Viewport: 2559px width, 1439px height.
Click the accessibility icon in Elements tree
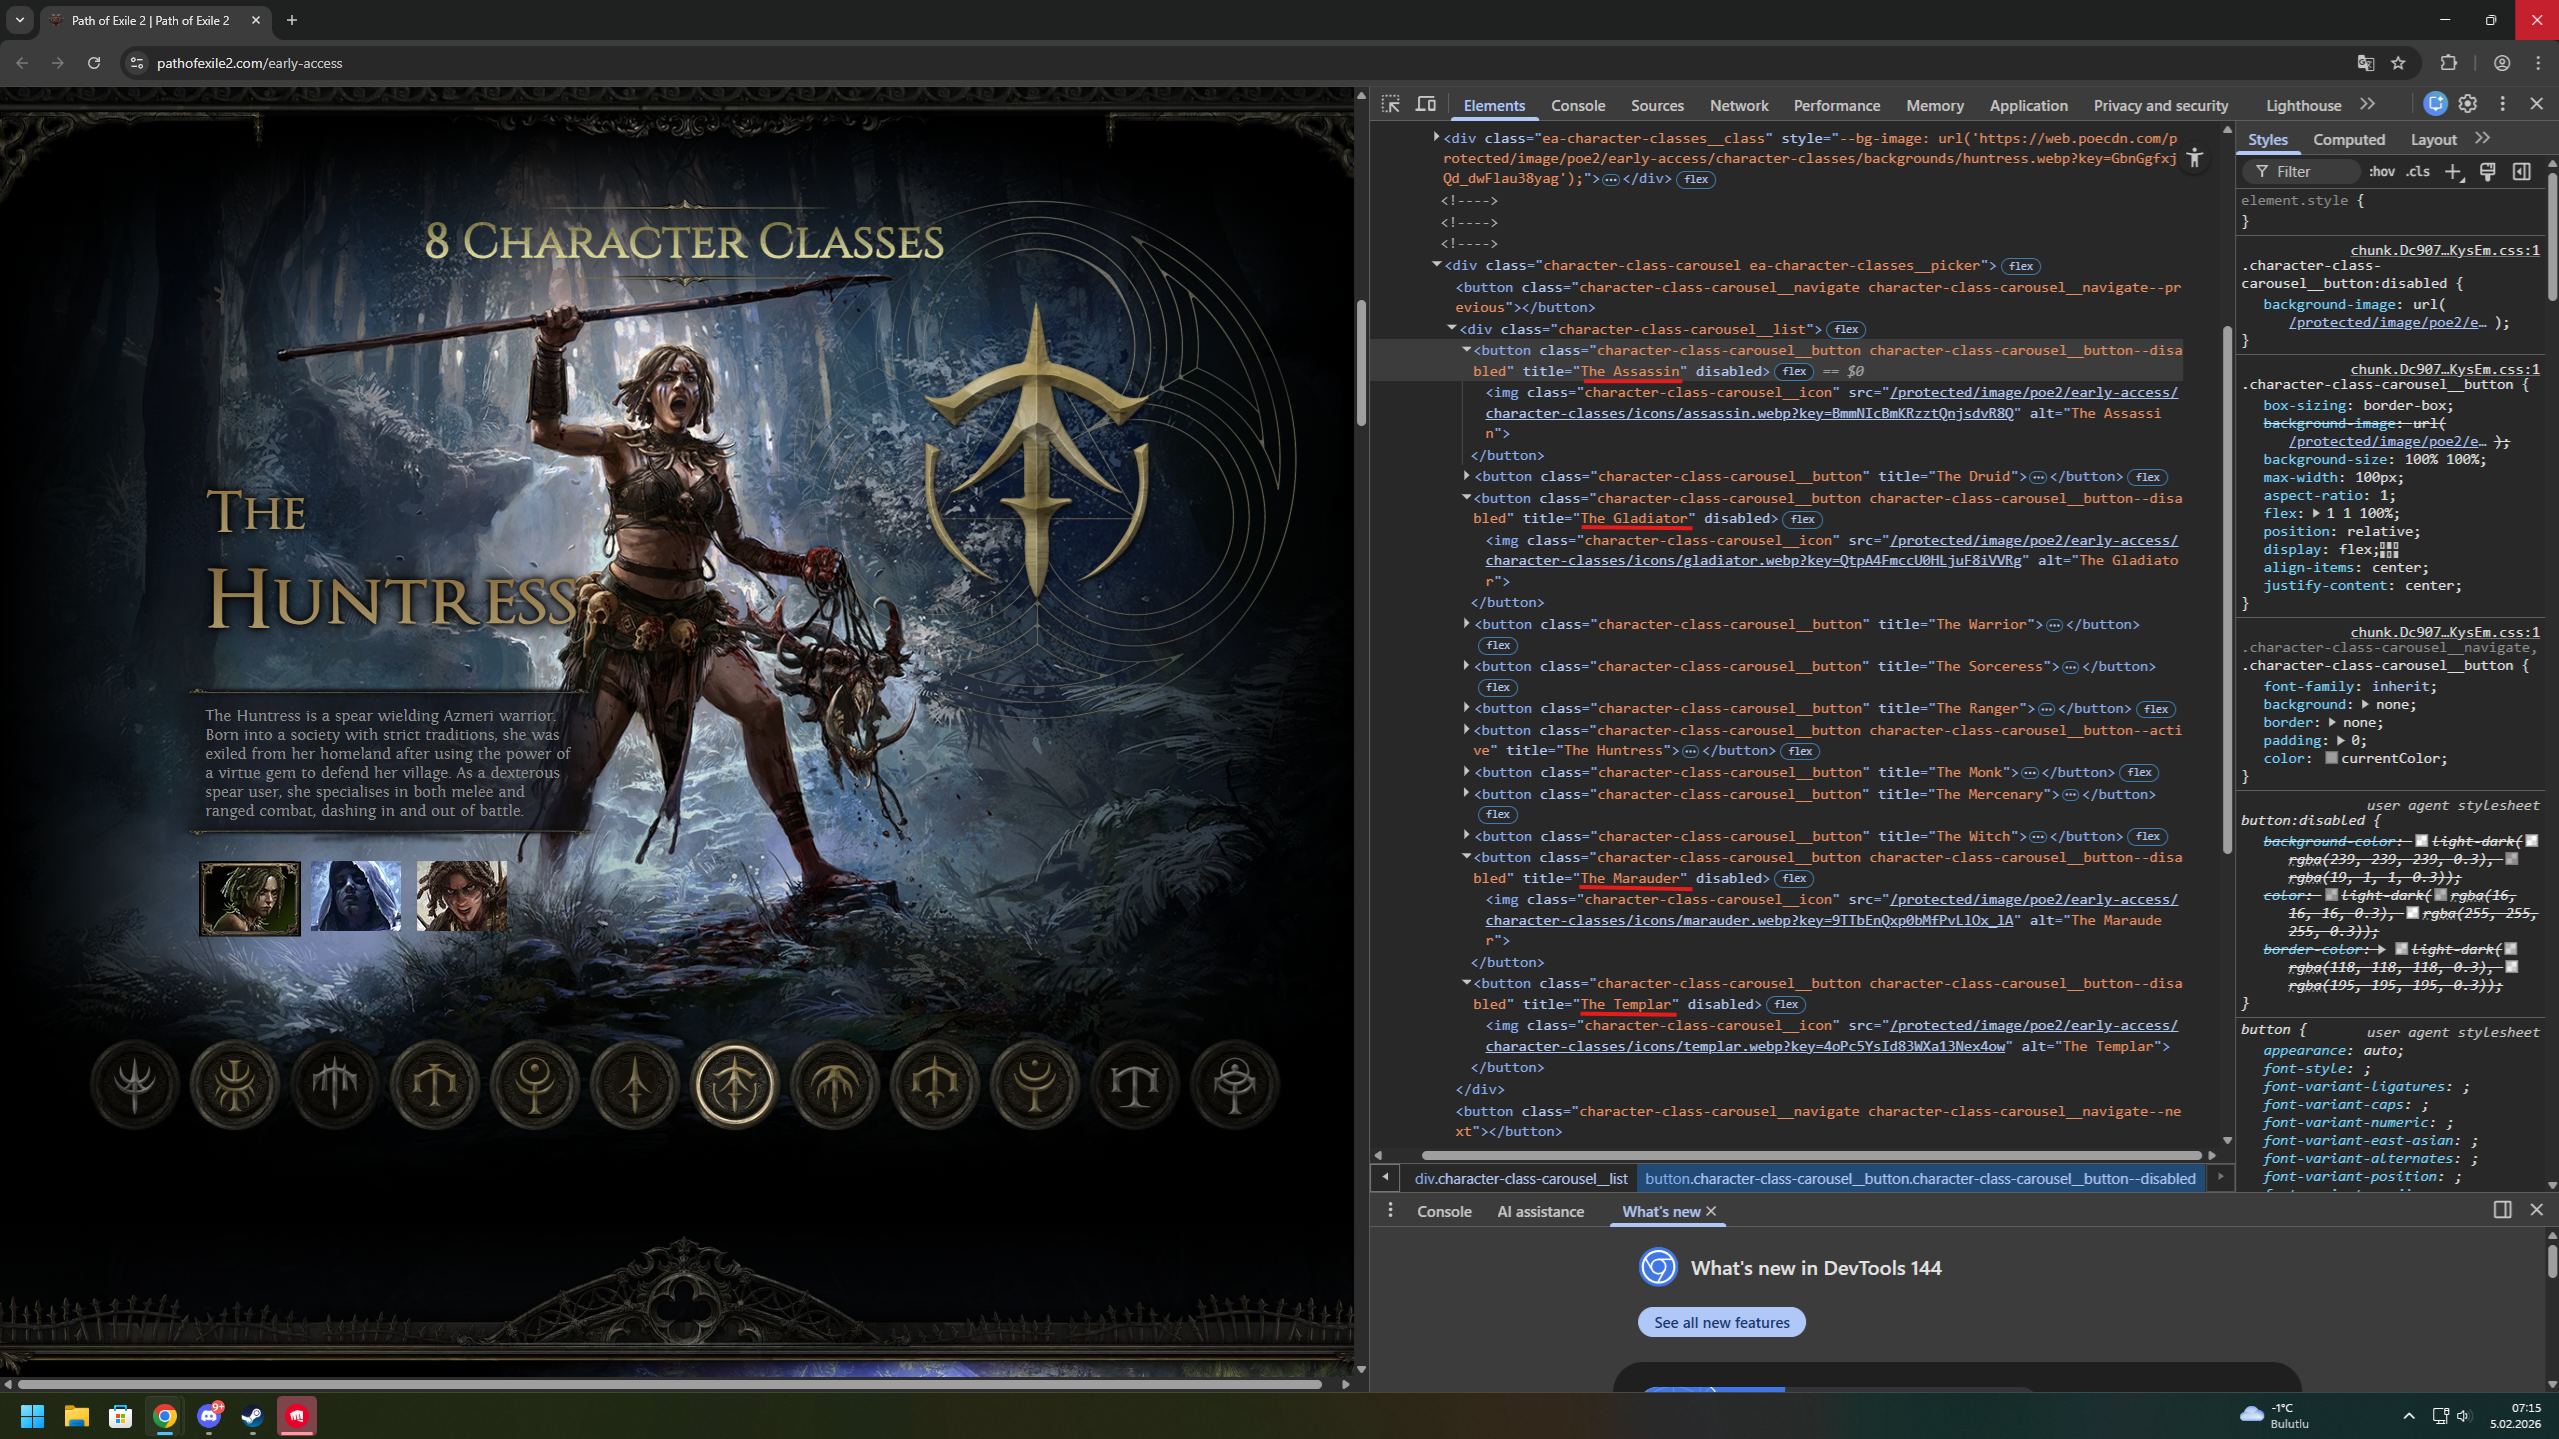[x=2195, y=159]
